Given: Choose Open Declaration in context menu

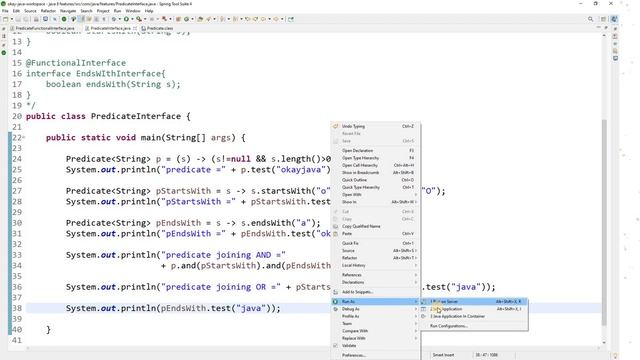Looking at the screenshot, I should (x=375, y=151).
